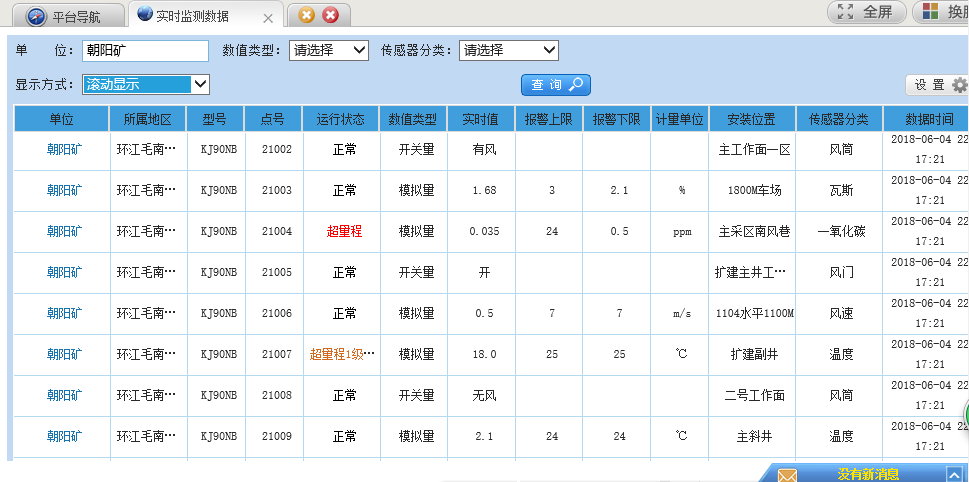Click the 风速 sensor category cell

tap(841, 313)
